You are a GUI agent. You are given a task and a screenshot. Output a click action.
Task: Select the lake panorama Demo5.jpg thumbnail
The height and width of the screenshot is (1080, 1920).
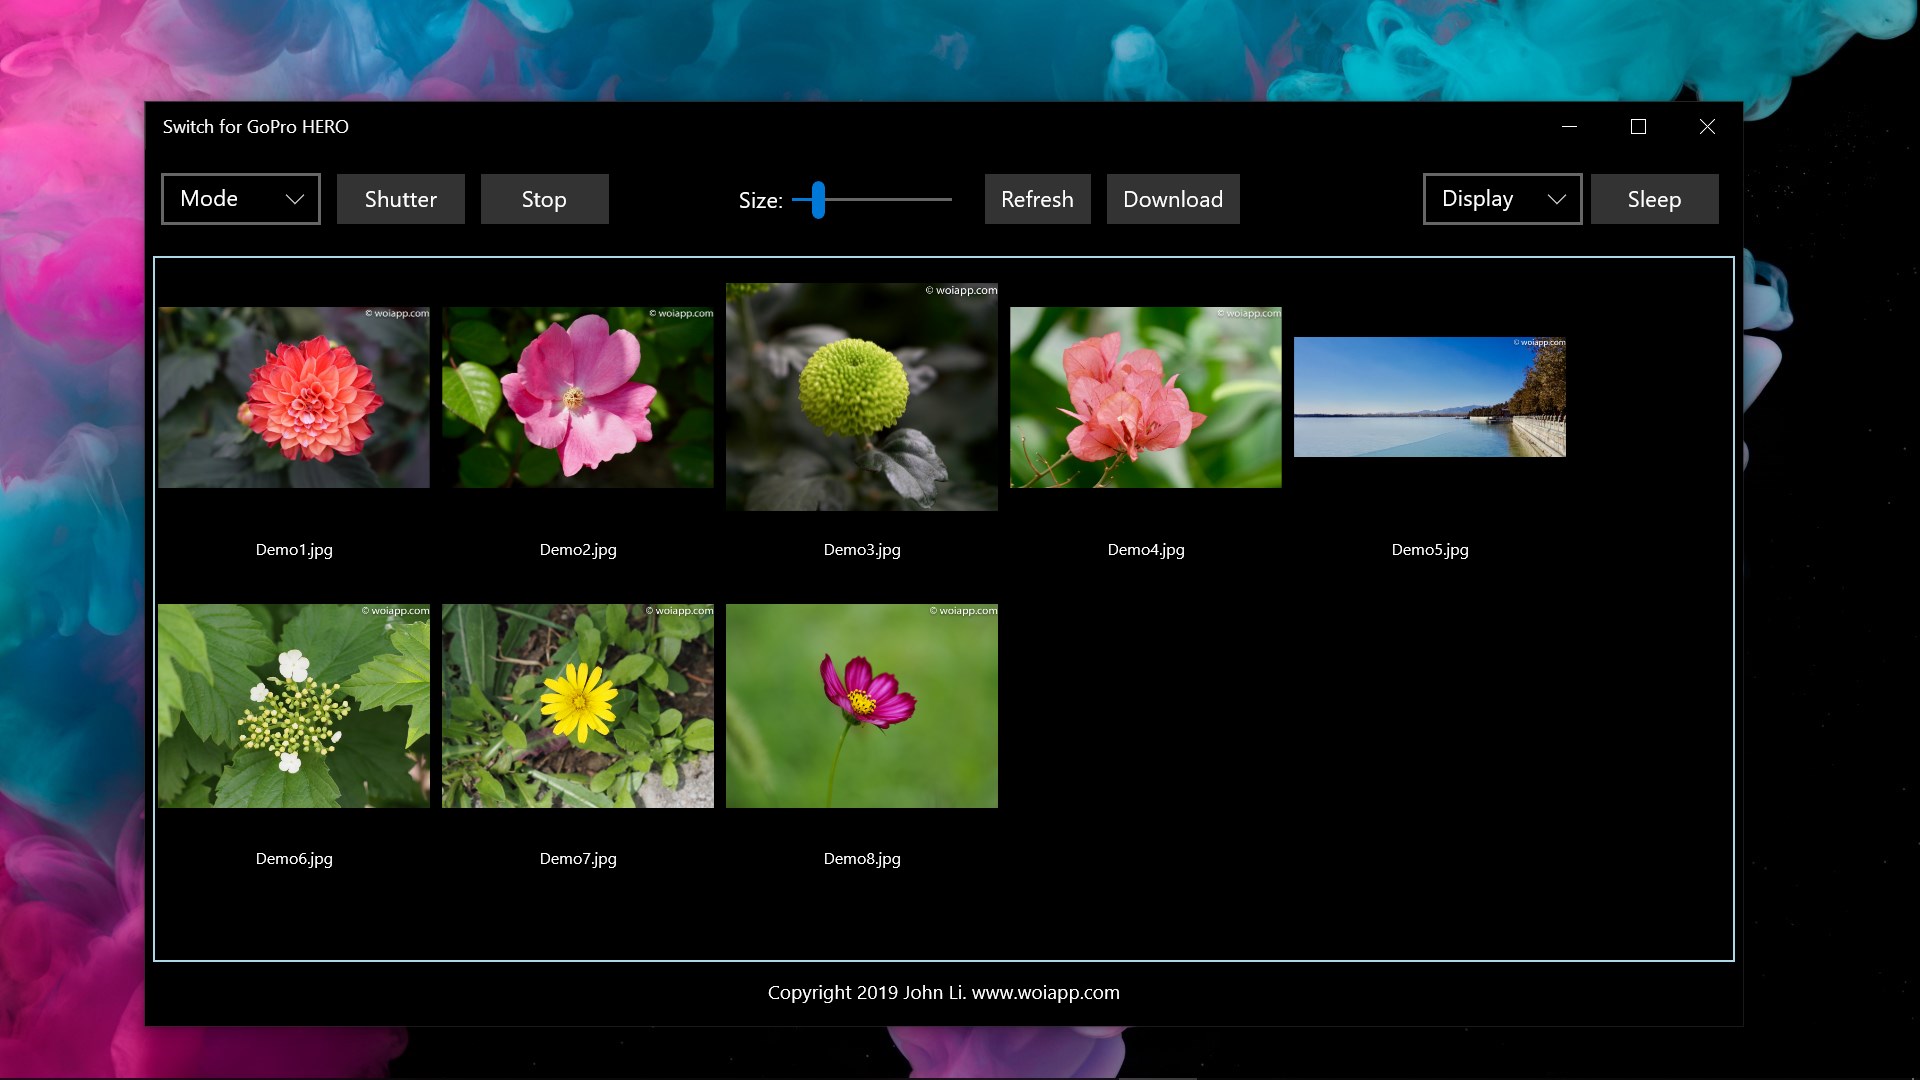tap(1430, 398)
